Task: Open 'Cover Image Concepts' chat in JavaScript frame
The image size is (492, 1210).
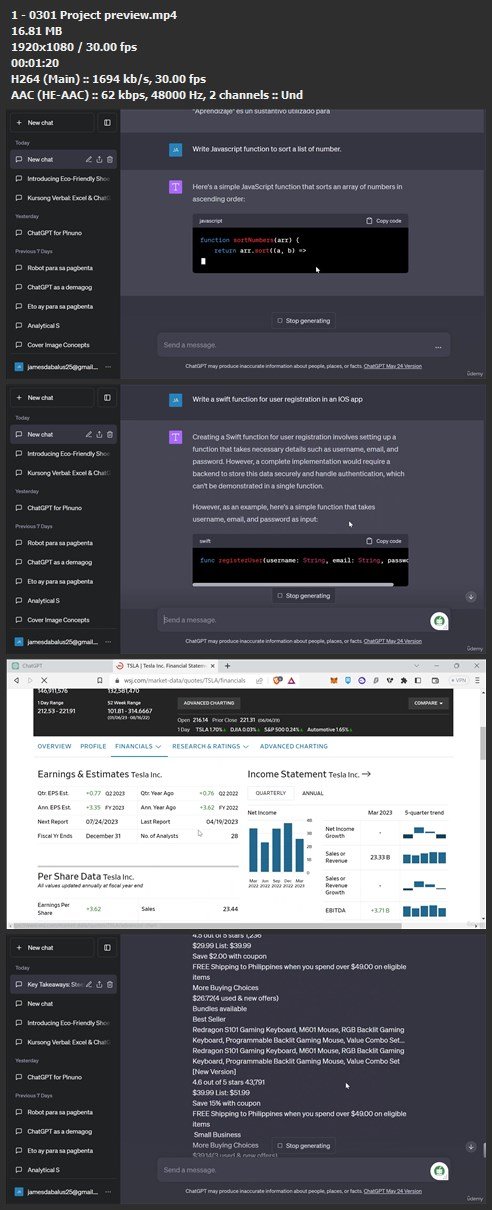Action: (63, 344)
